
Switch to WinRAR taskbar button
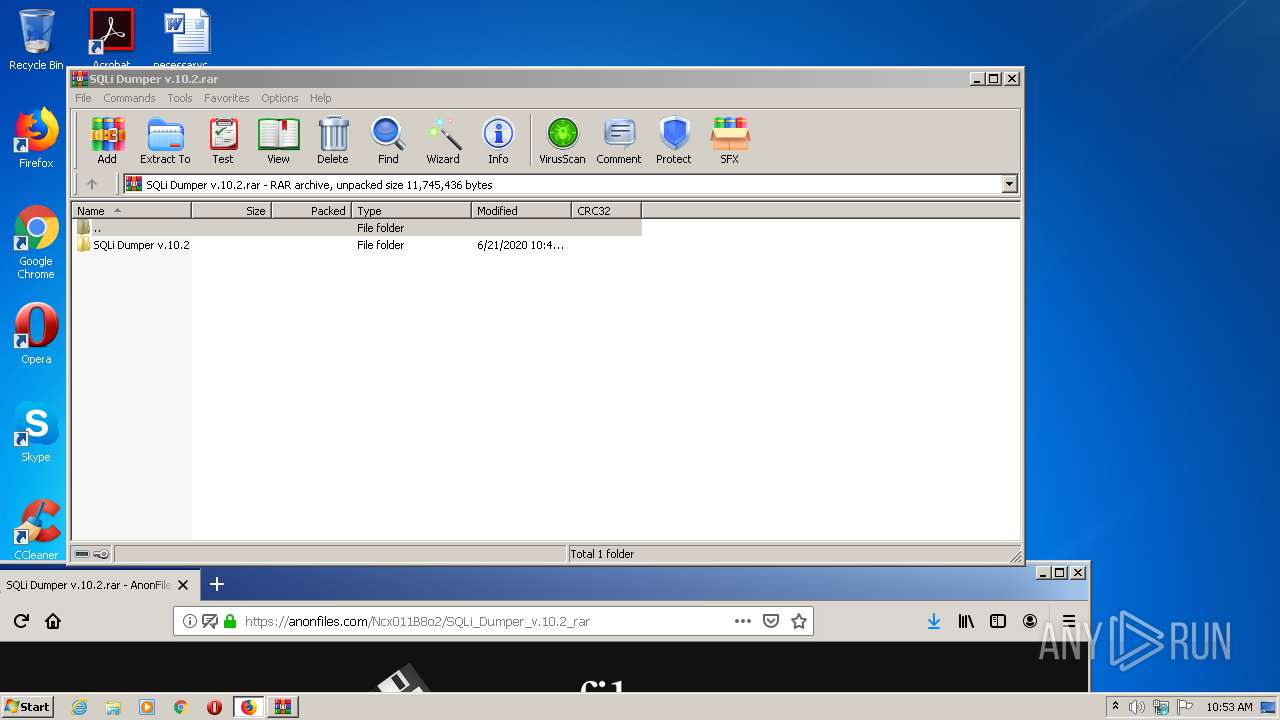pyautogui.click(x=282, y=707)
